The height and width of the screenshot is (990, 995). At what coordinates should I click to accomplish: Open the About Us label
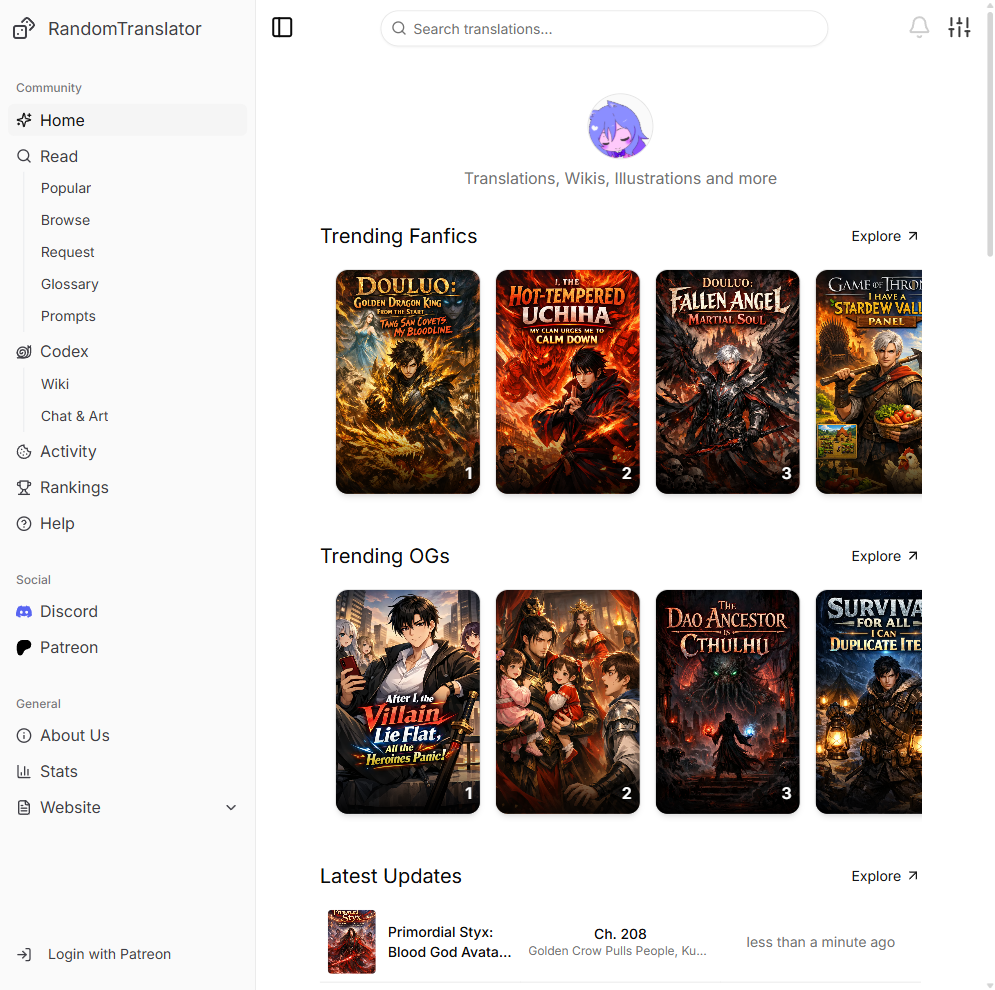coord(75,736)
